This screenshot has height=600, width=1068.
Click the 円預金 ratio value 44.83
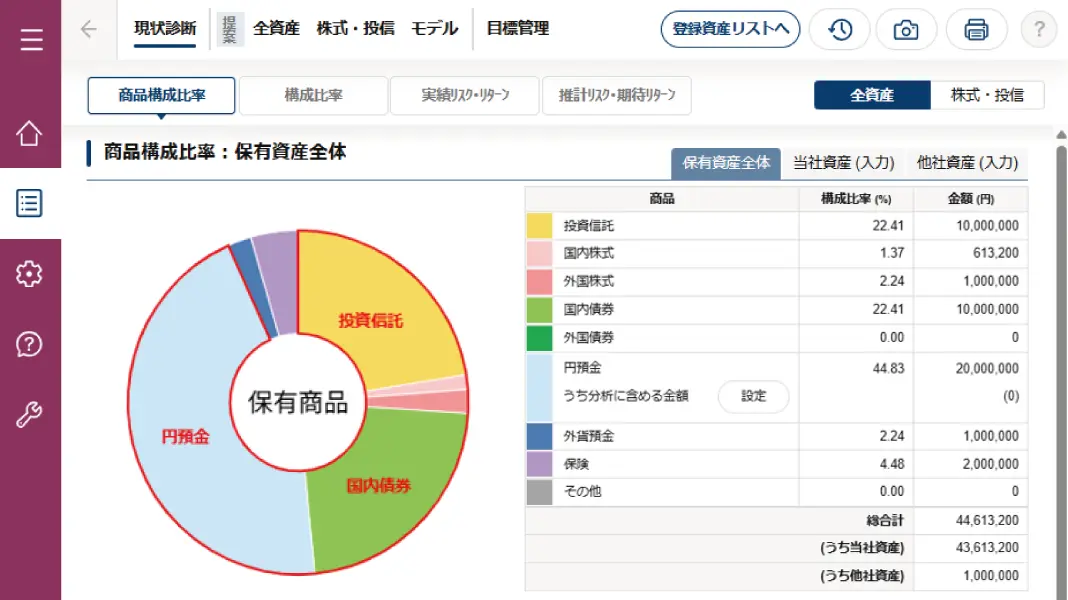pyautogui.click(x=888, y=368)
